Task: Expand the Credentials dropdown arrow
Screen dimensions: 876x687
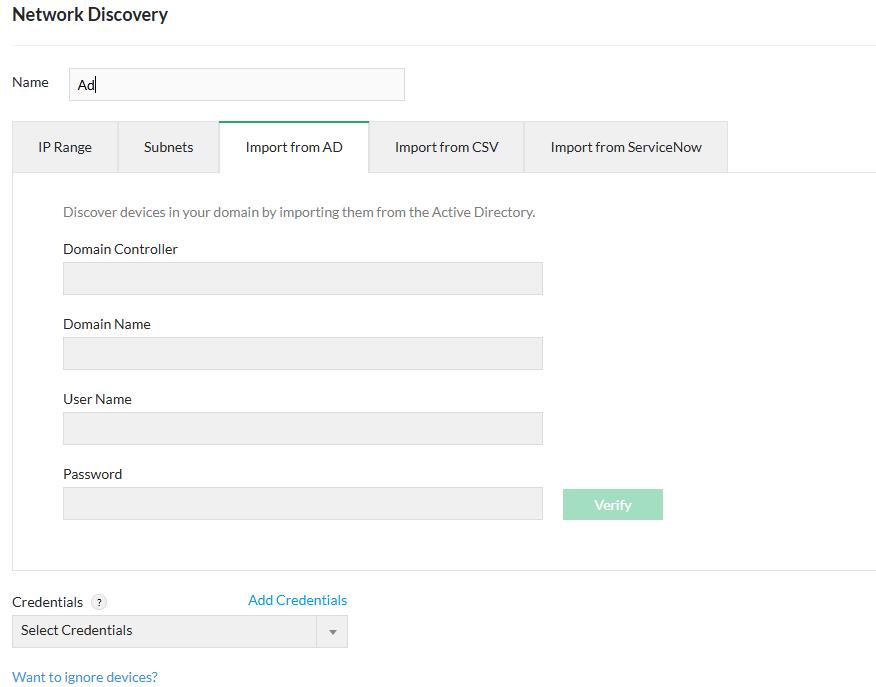Action: 332,632
